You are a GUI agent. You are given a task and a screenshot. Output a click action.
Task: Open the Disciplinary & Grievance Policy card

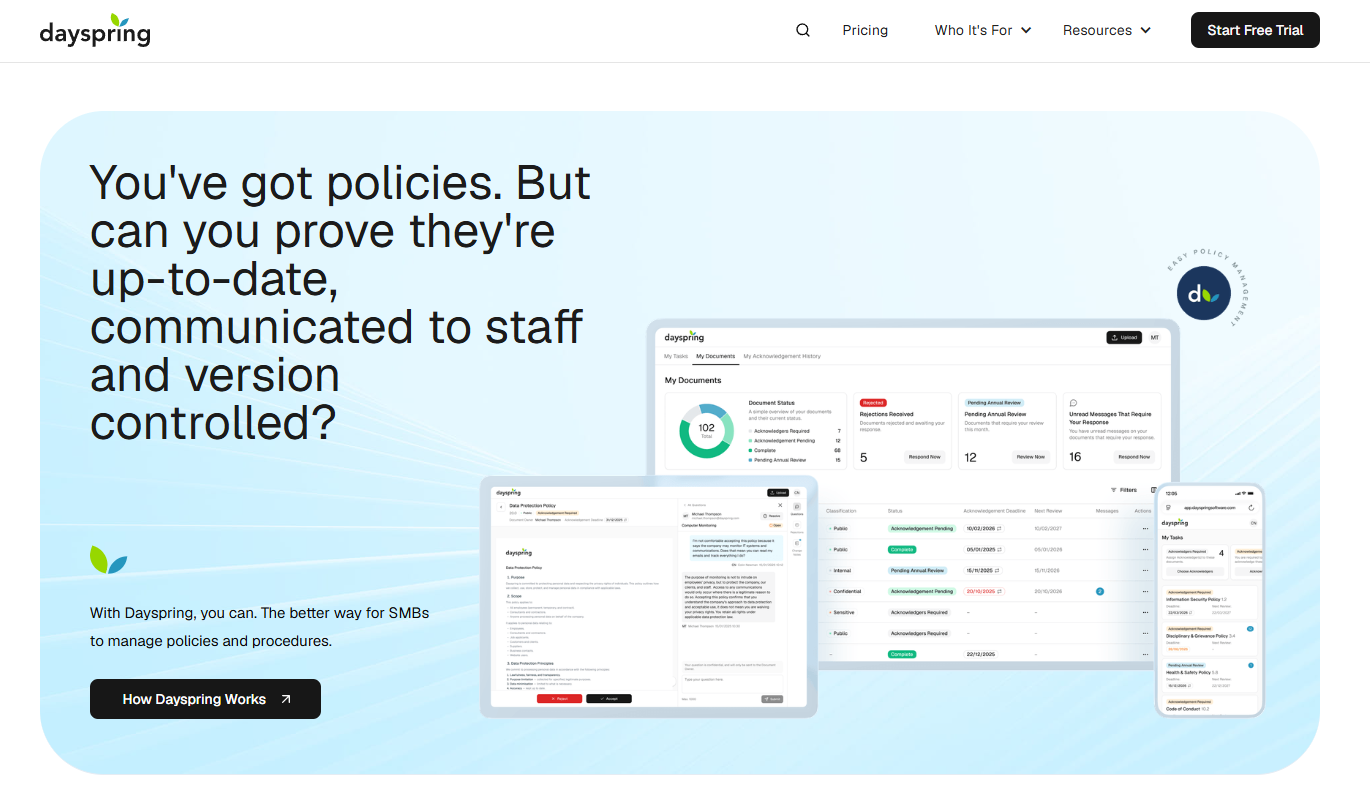(1210, 639)
